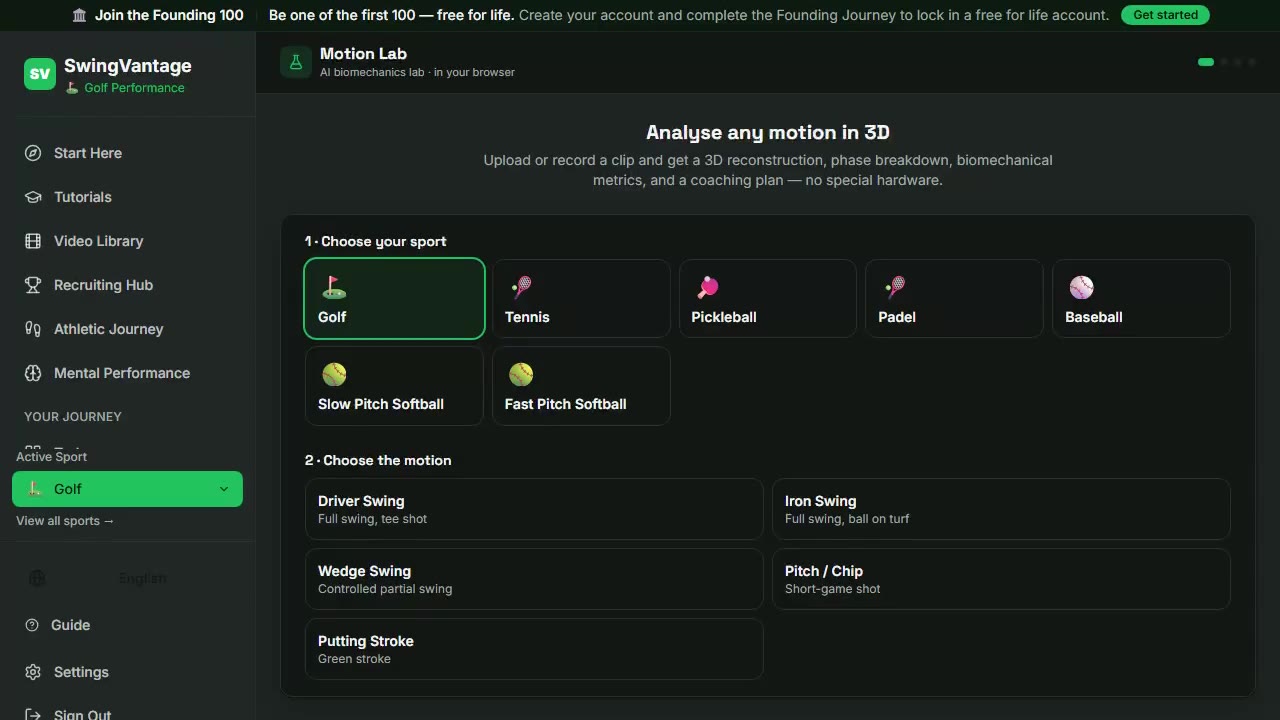Click the Sign Out arrow icon
Viewport: 1280px width, 720px height.
click(33, 715)
